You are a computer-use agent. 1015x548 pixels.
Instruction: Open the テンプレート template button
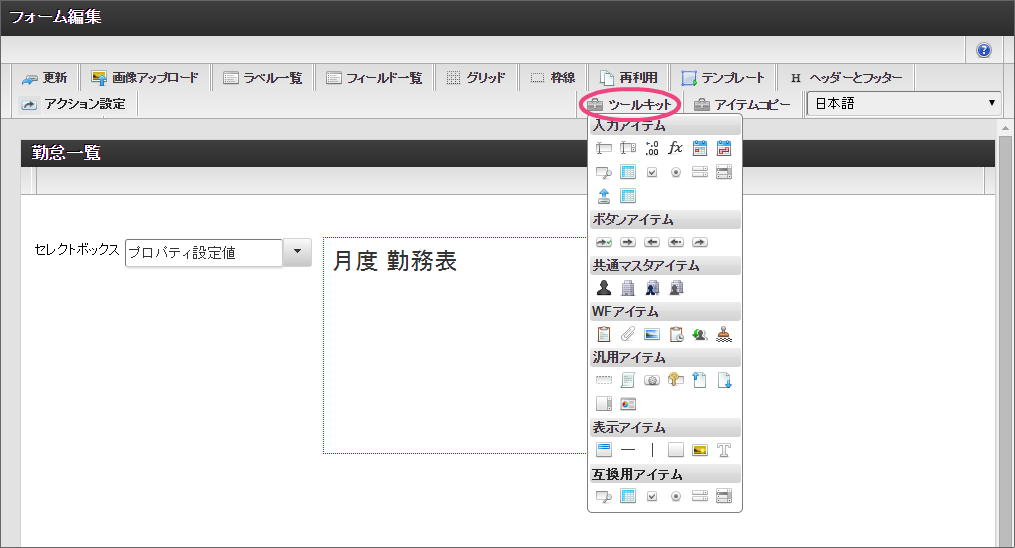723,78
